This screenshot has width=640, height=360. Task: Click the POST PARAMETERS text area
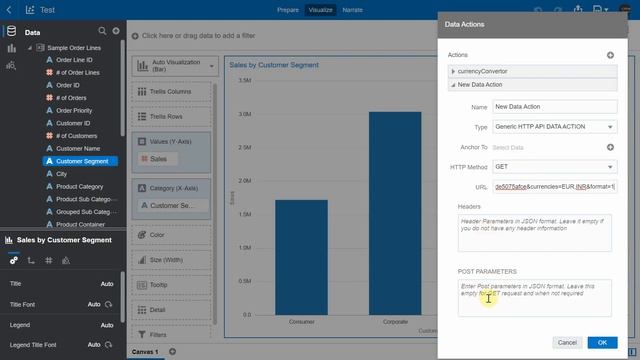click(x=535, y=298)
